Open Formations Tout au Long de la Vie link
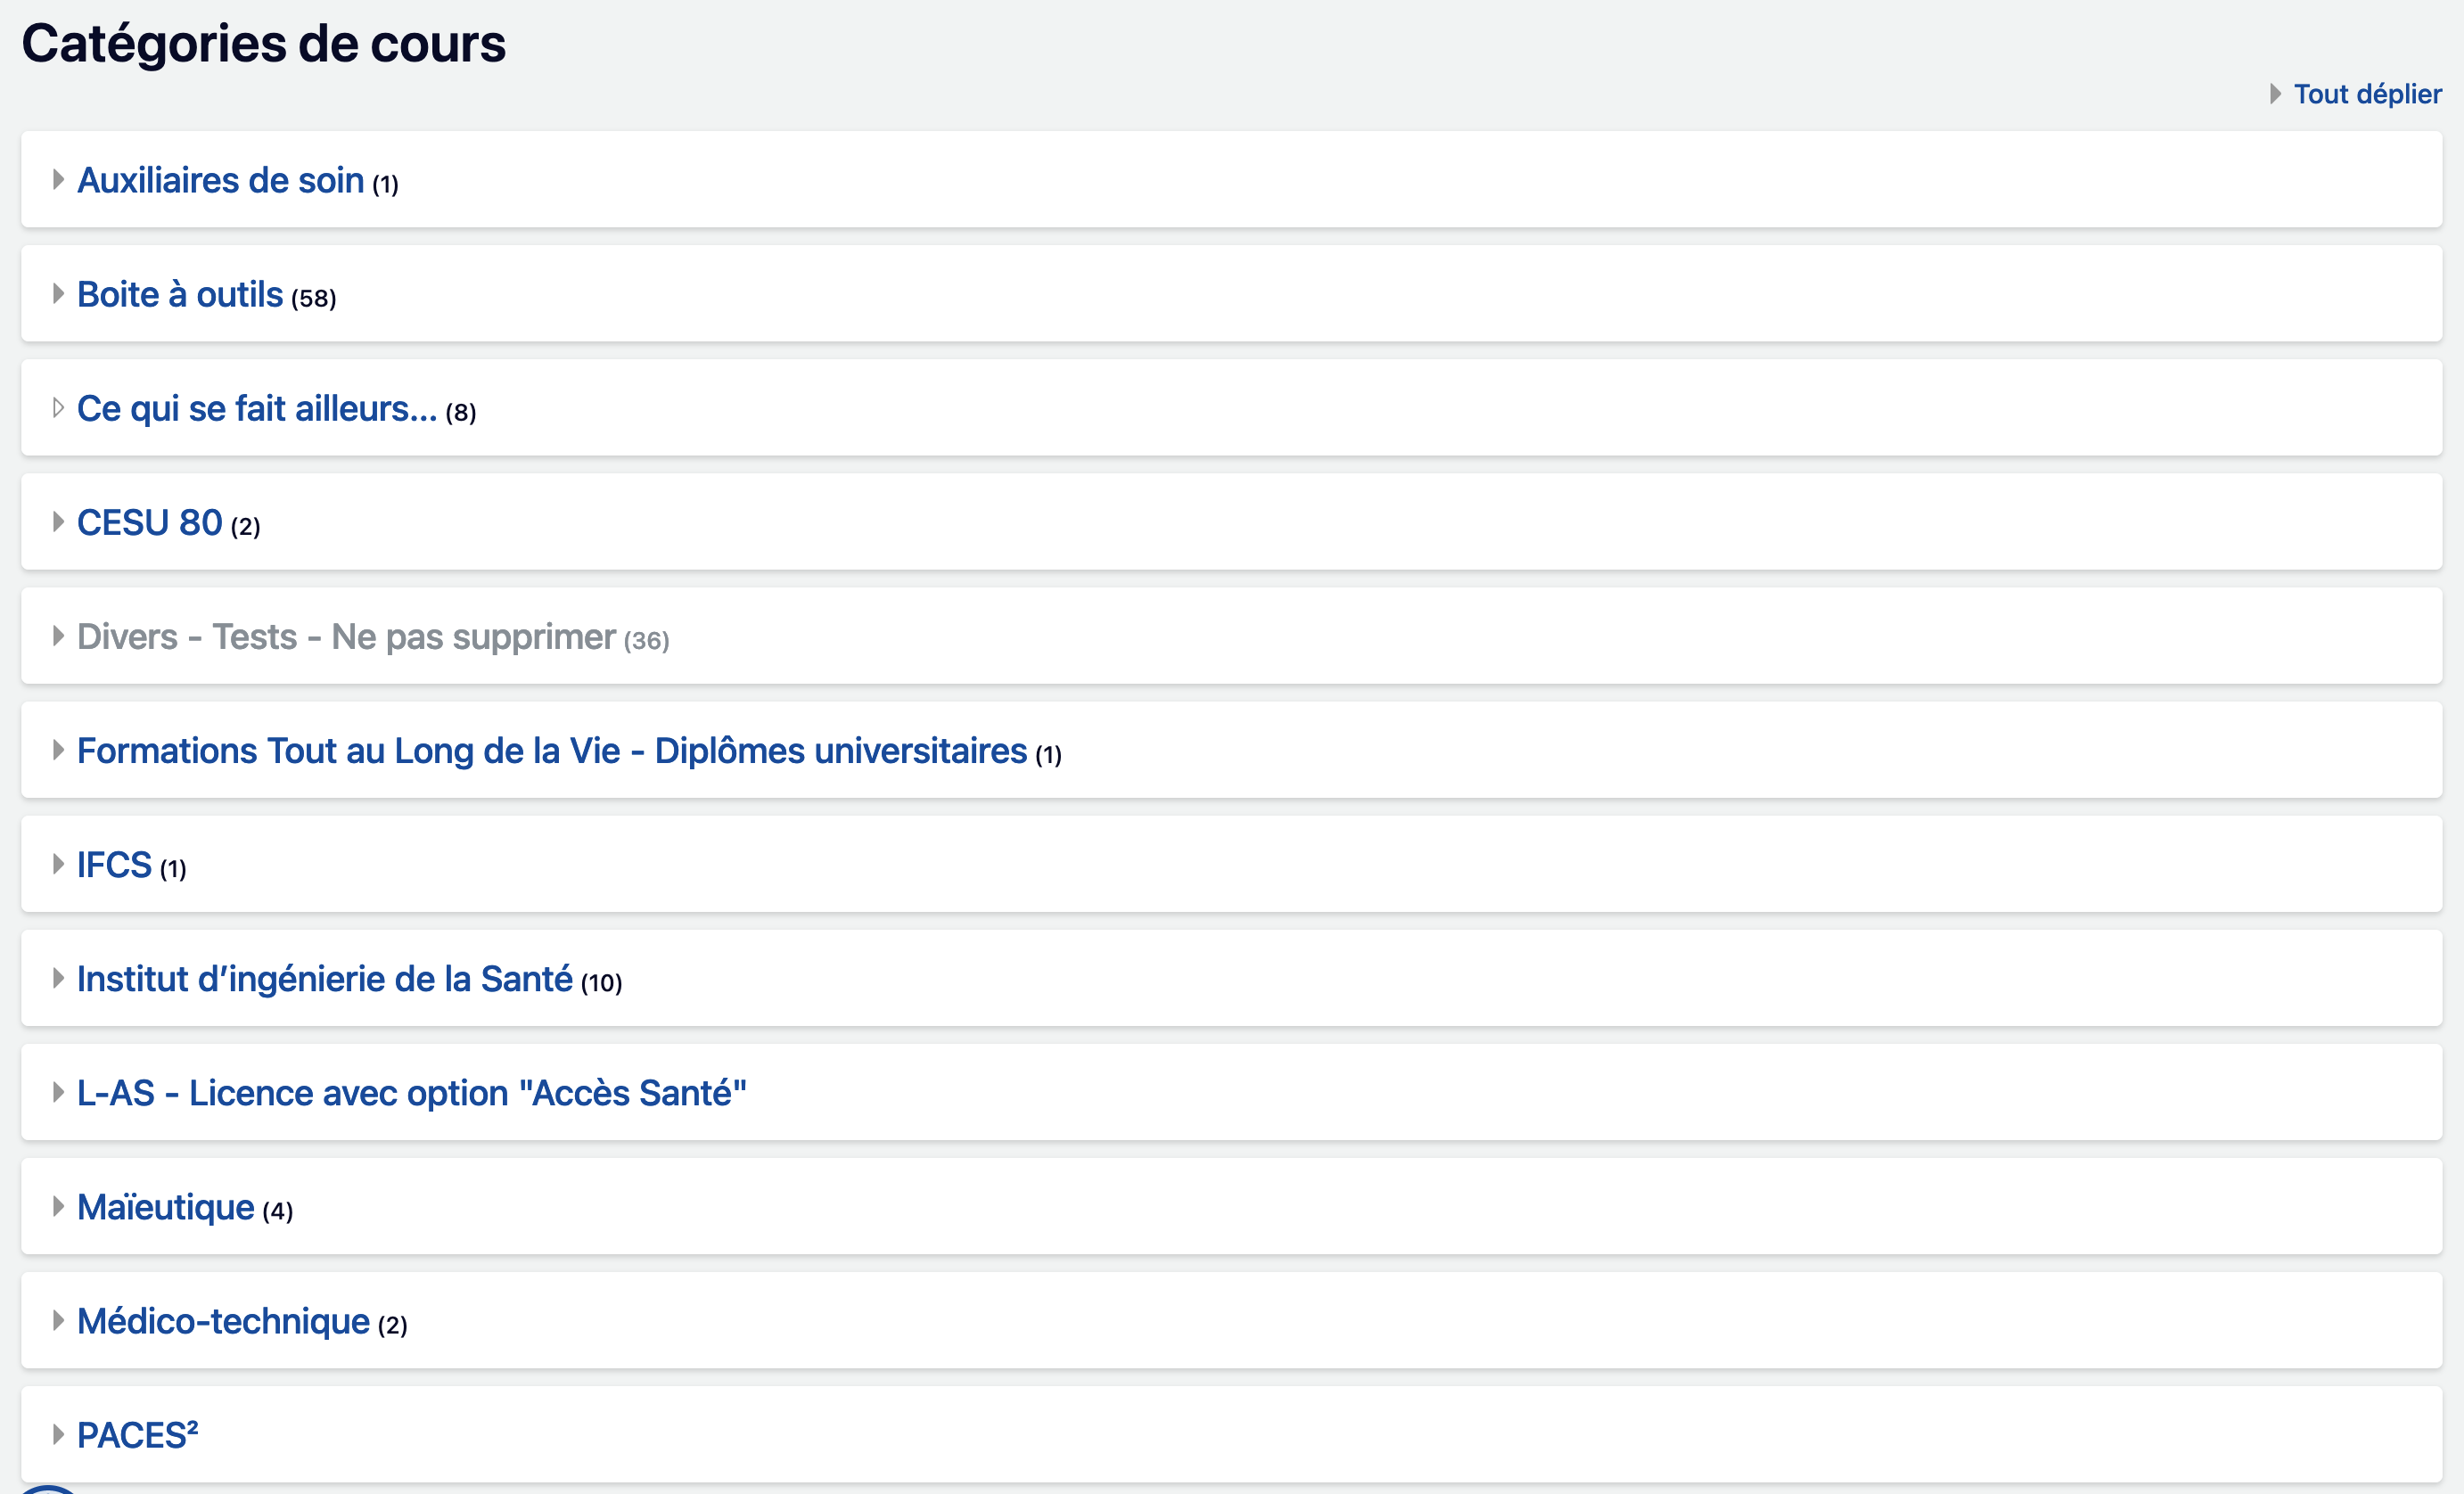2464x1494 pixels. [551, 751]
